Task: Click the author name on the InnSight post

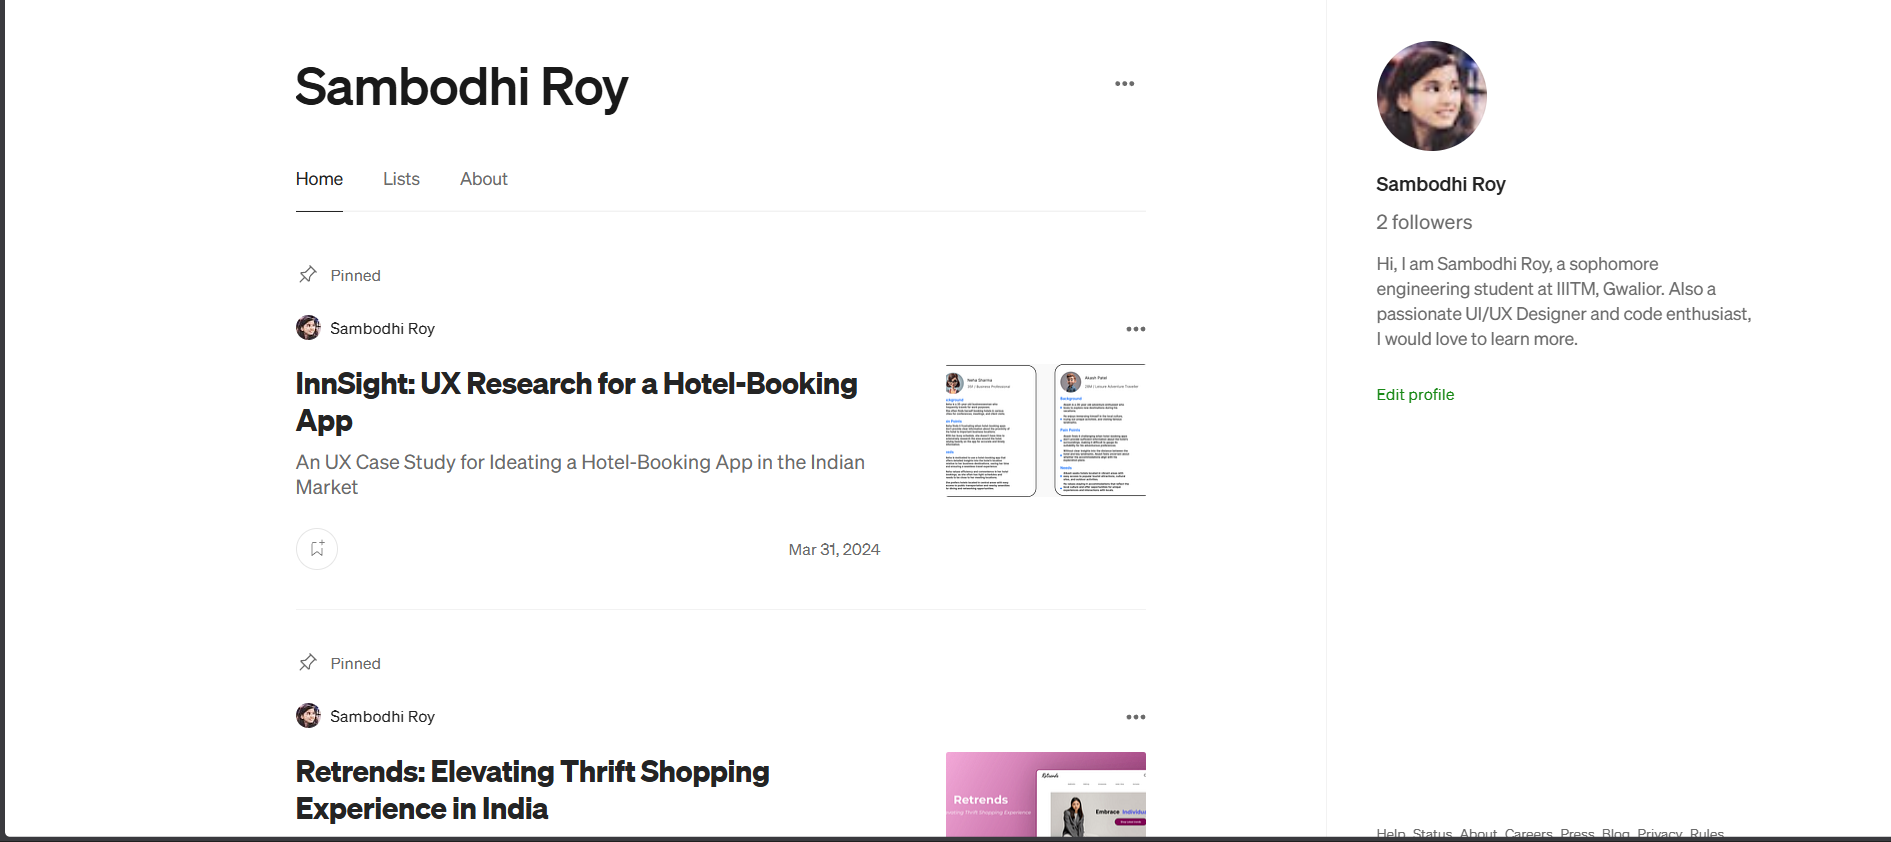Action: [382, 329]
